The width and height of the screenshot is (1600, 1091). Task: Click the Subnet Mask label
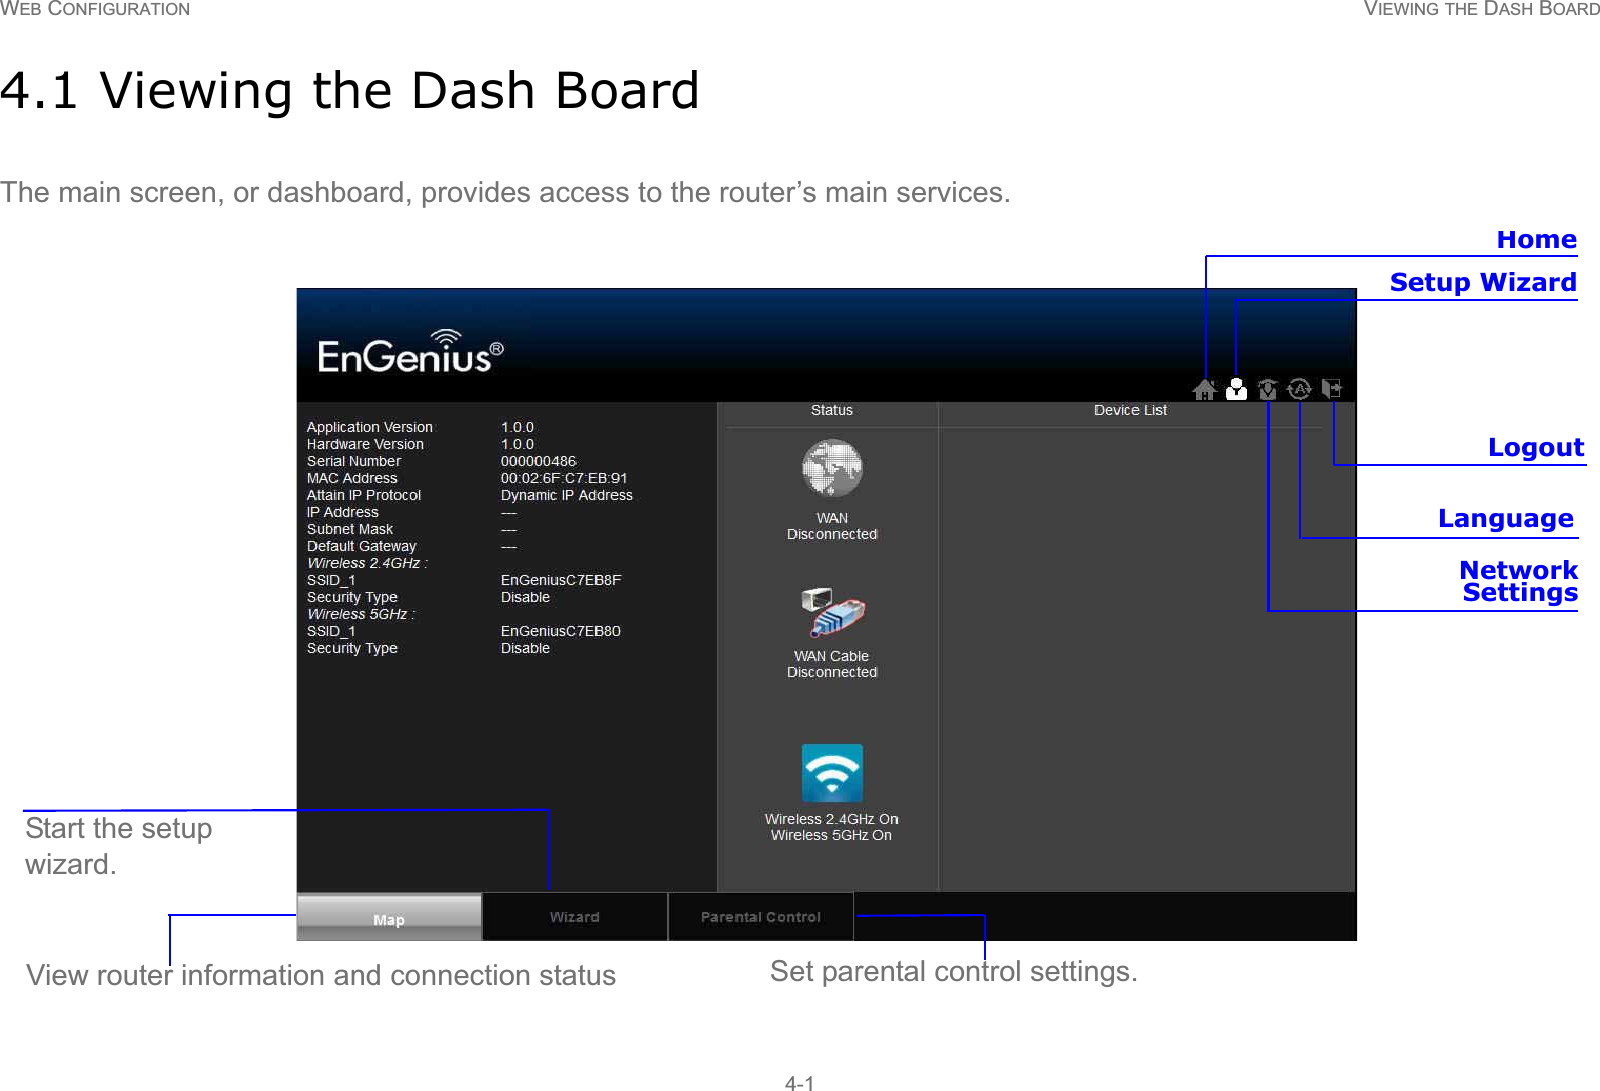click(350, 529)
